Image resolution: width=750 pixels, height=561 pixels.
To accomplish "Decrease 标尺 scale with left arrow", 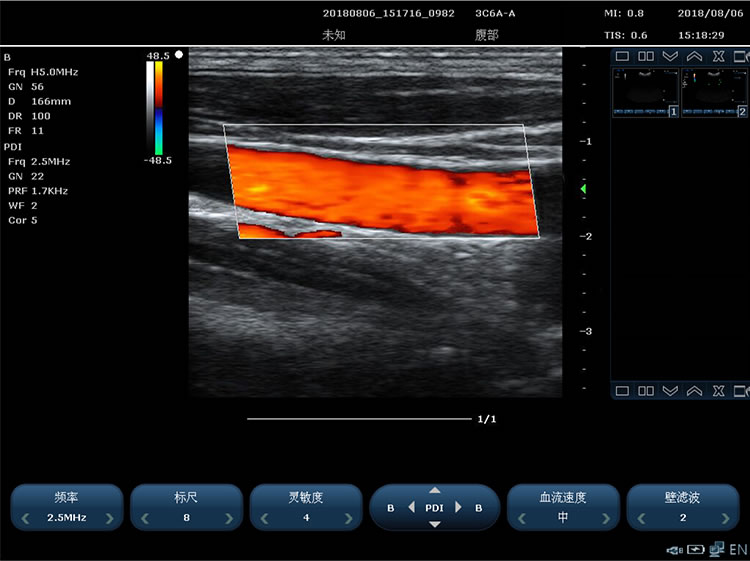I will [x=145, y=518].
